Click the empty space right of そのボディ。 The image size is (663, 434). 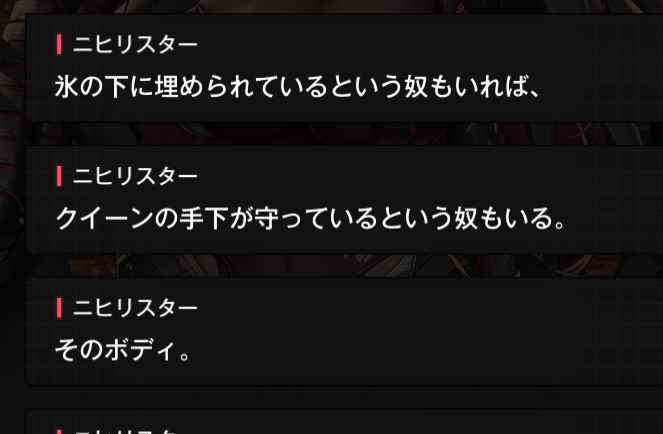(423, 350)
